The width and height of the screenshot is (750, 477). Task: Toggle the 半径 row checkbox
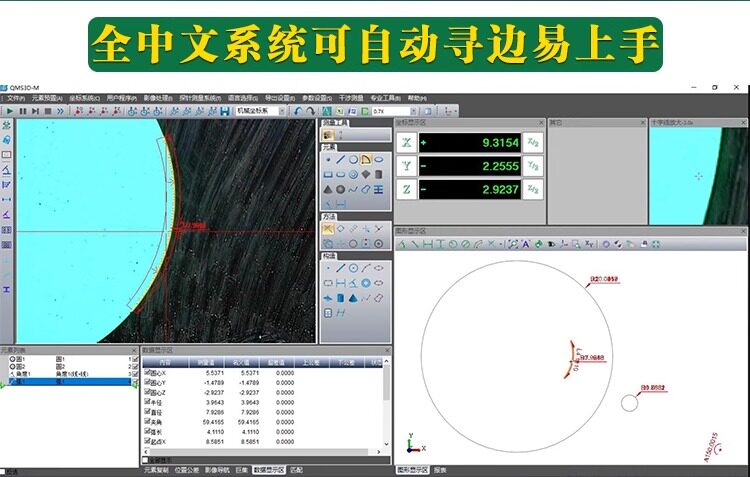click(147, 401)
